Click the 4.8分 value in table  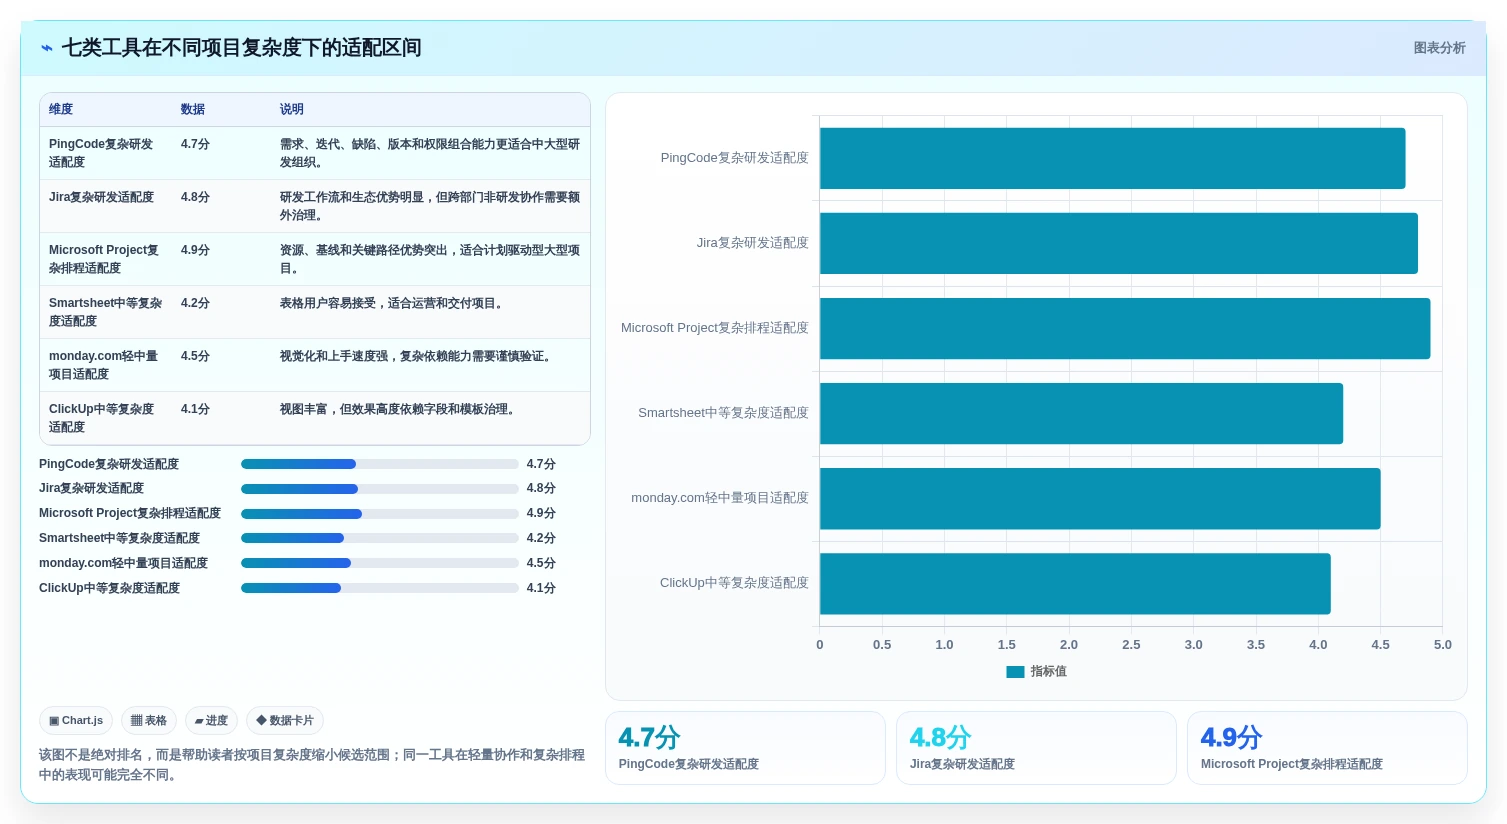coord(196,197)
